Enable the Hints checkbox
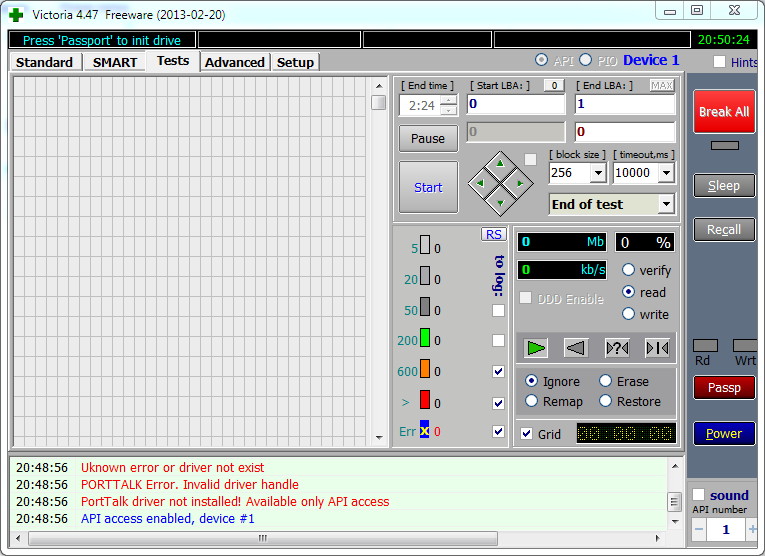 (x=719, y=61)
